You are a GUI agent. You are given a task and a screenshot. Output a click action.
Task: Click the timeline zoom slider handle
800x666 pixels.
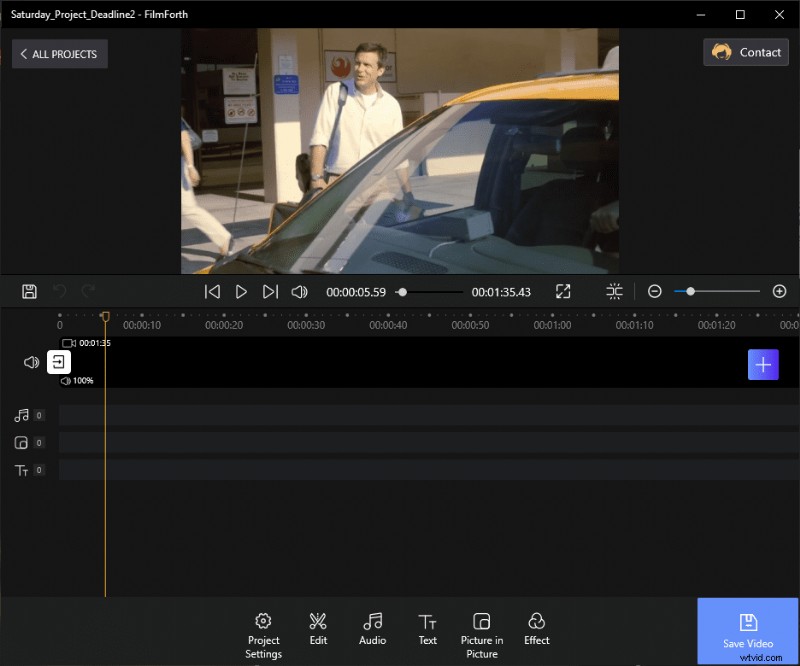pyautogui.click(x=690, y=291)
